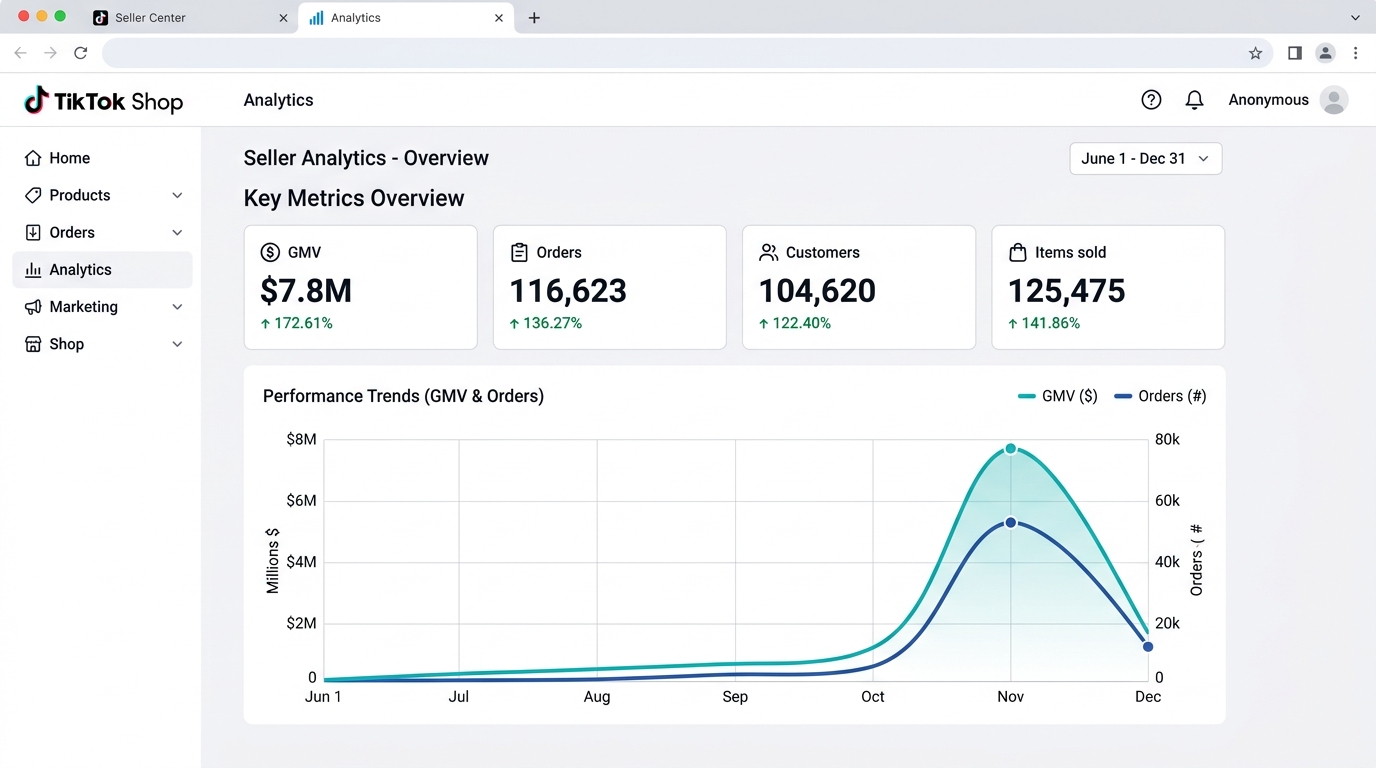Select the Analytics browser tab

(x=406, y=18)
